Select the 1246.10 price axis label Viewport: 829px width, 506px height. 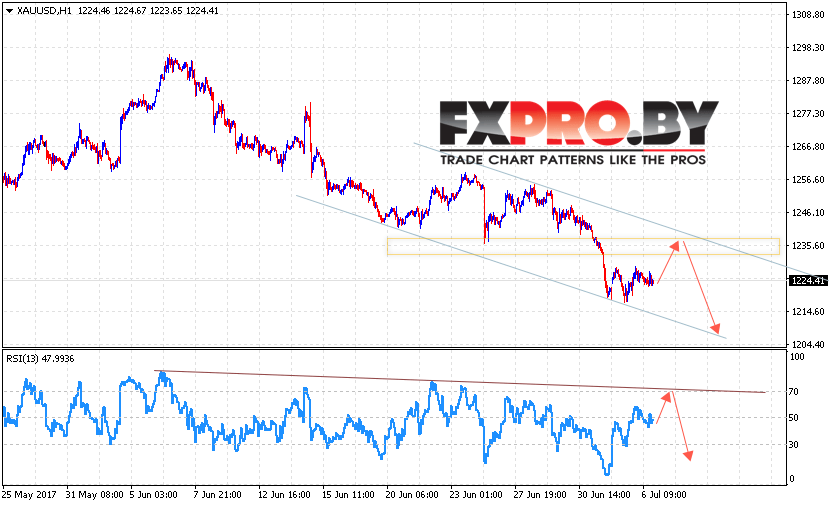pos(808,213)
